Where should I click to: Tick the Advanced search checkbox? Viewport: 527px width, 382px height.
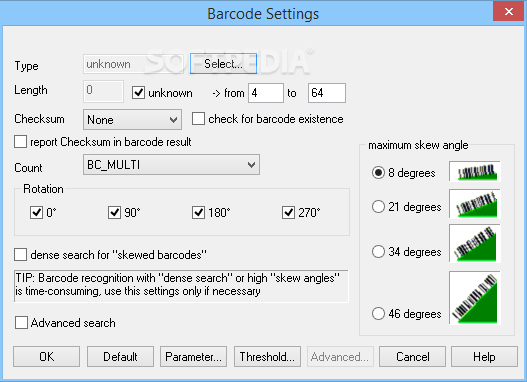click(21, 323)
